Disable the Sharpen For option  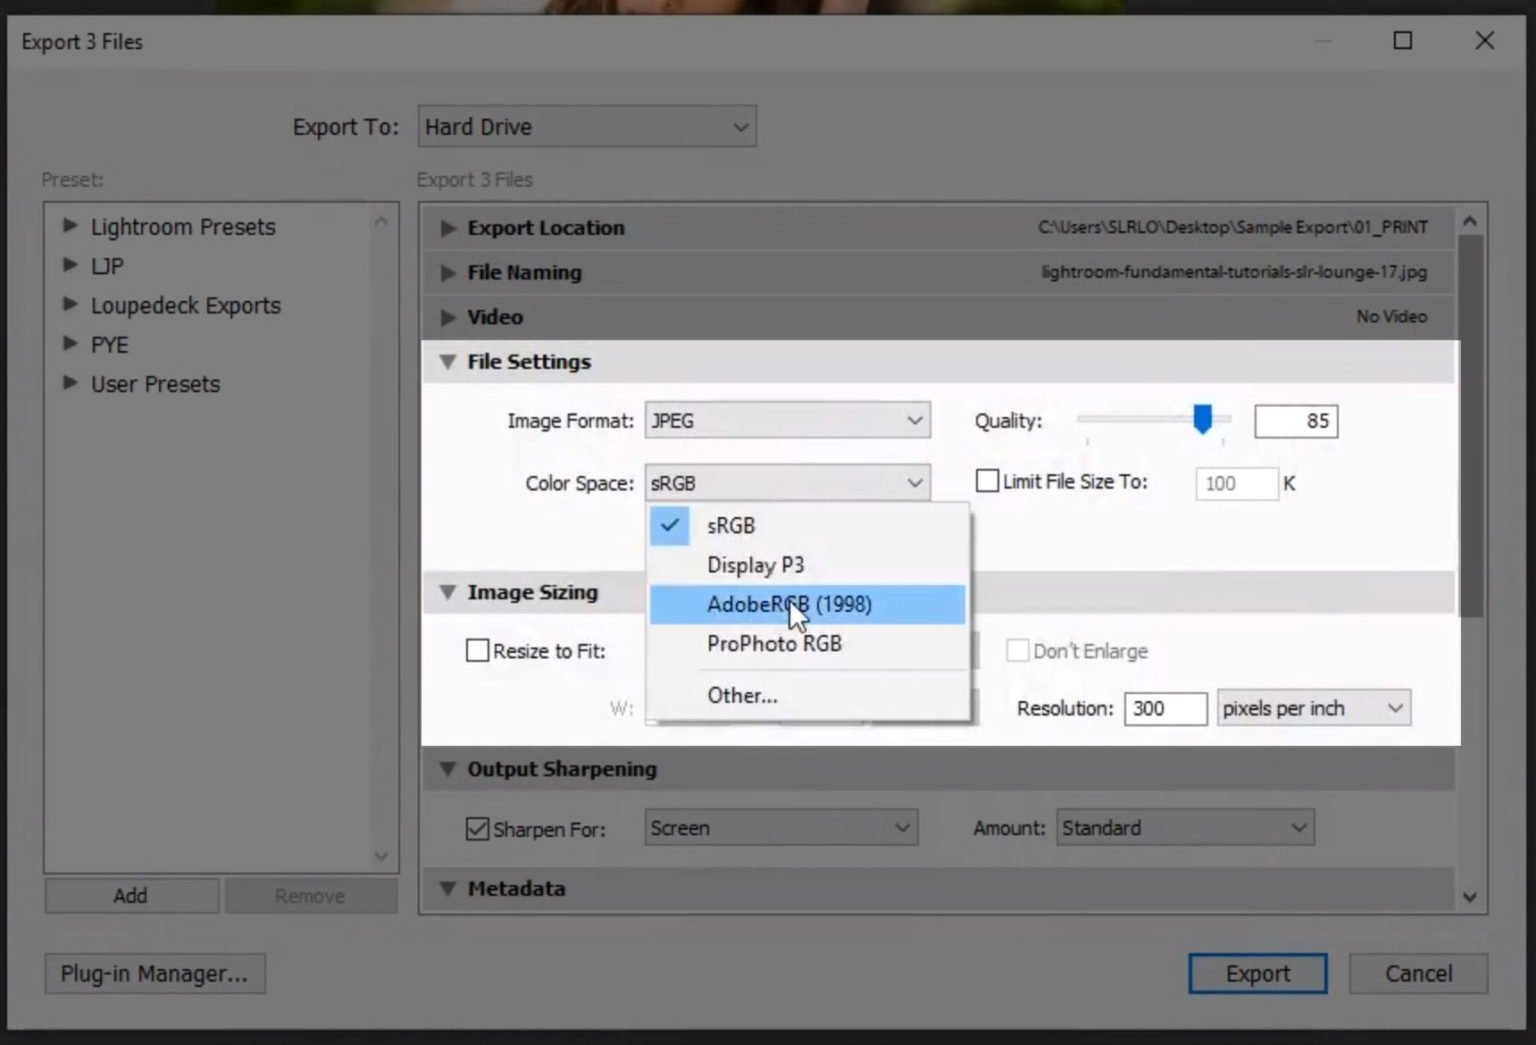tap(477, 828)
